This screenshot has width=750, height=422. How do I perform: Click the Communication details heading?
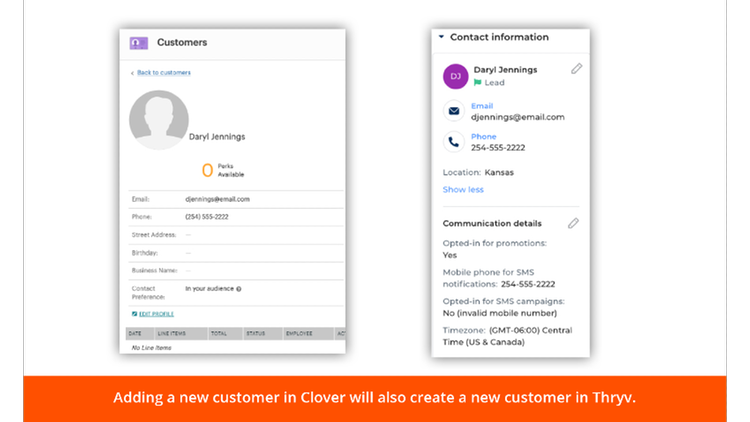[492, 223]
